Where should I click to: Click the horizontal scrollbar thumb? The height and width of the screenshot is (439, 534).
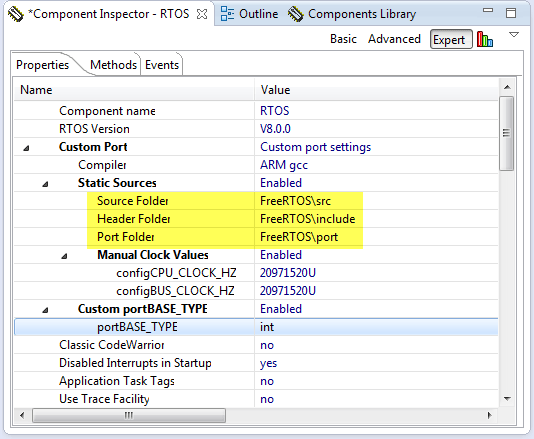(x=129, y=416)
